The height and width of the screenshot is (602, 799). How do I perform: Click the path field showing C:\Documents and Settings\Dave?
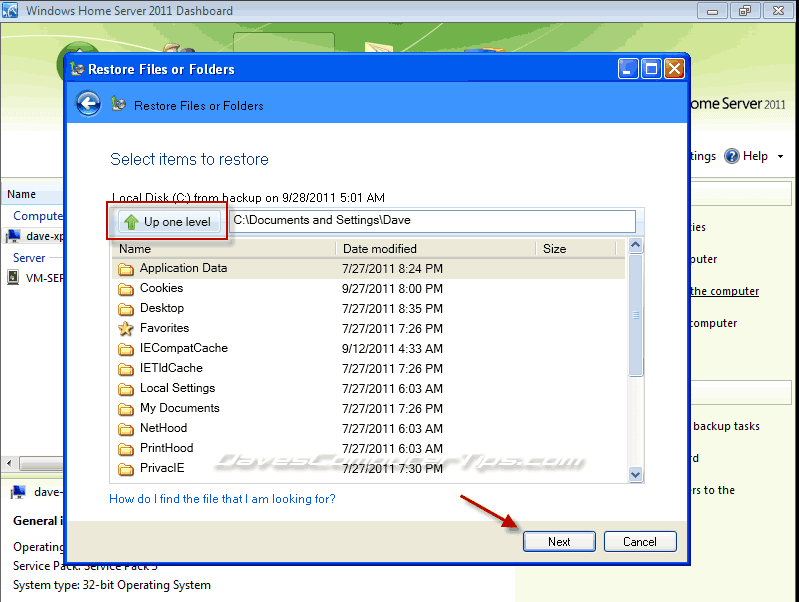[432, 220]
